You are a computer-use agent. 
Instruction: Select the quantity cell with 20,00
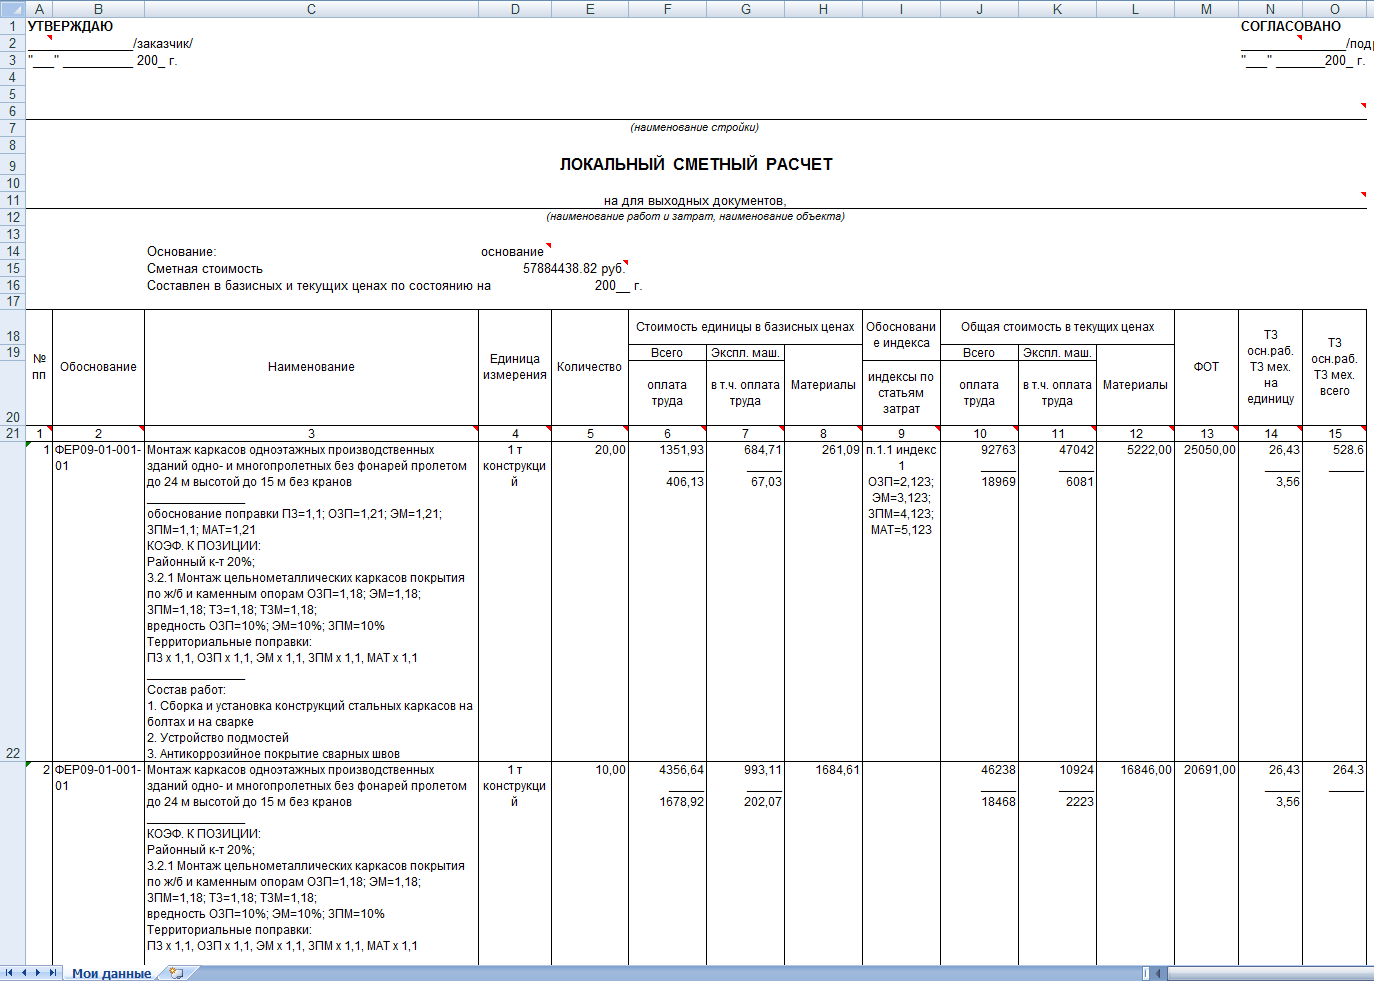pos(590,450)
